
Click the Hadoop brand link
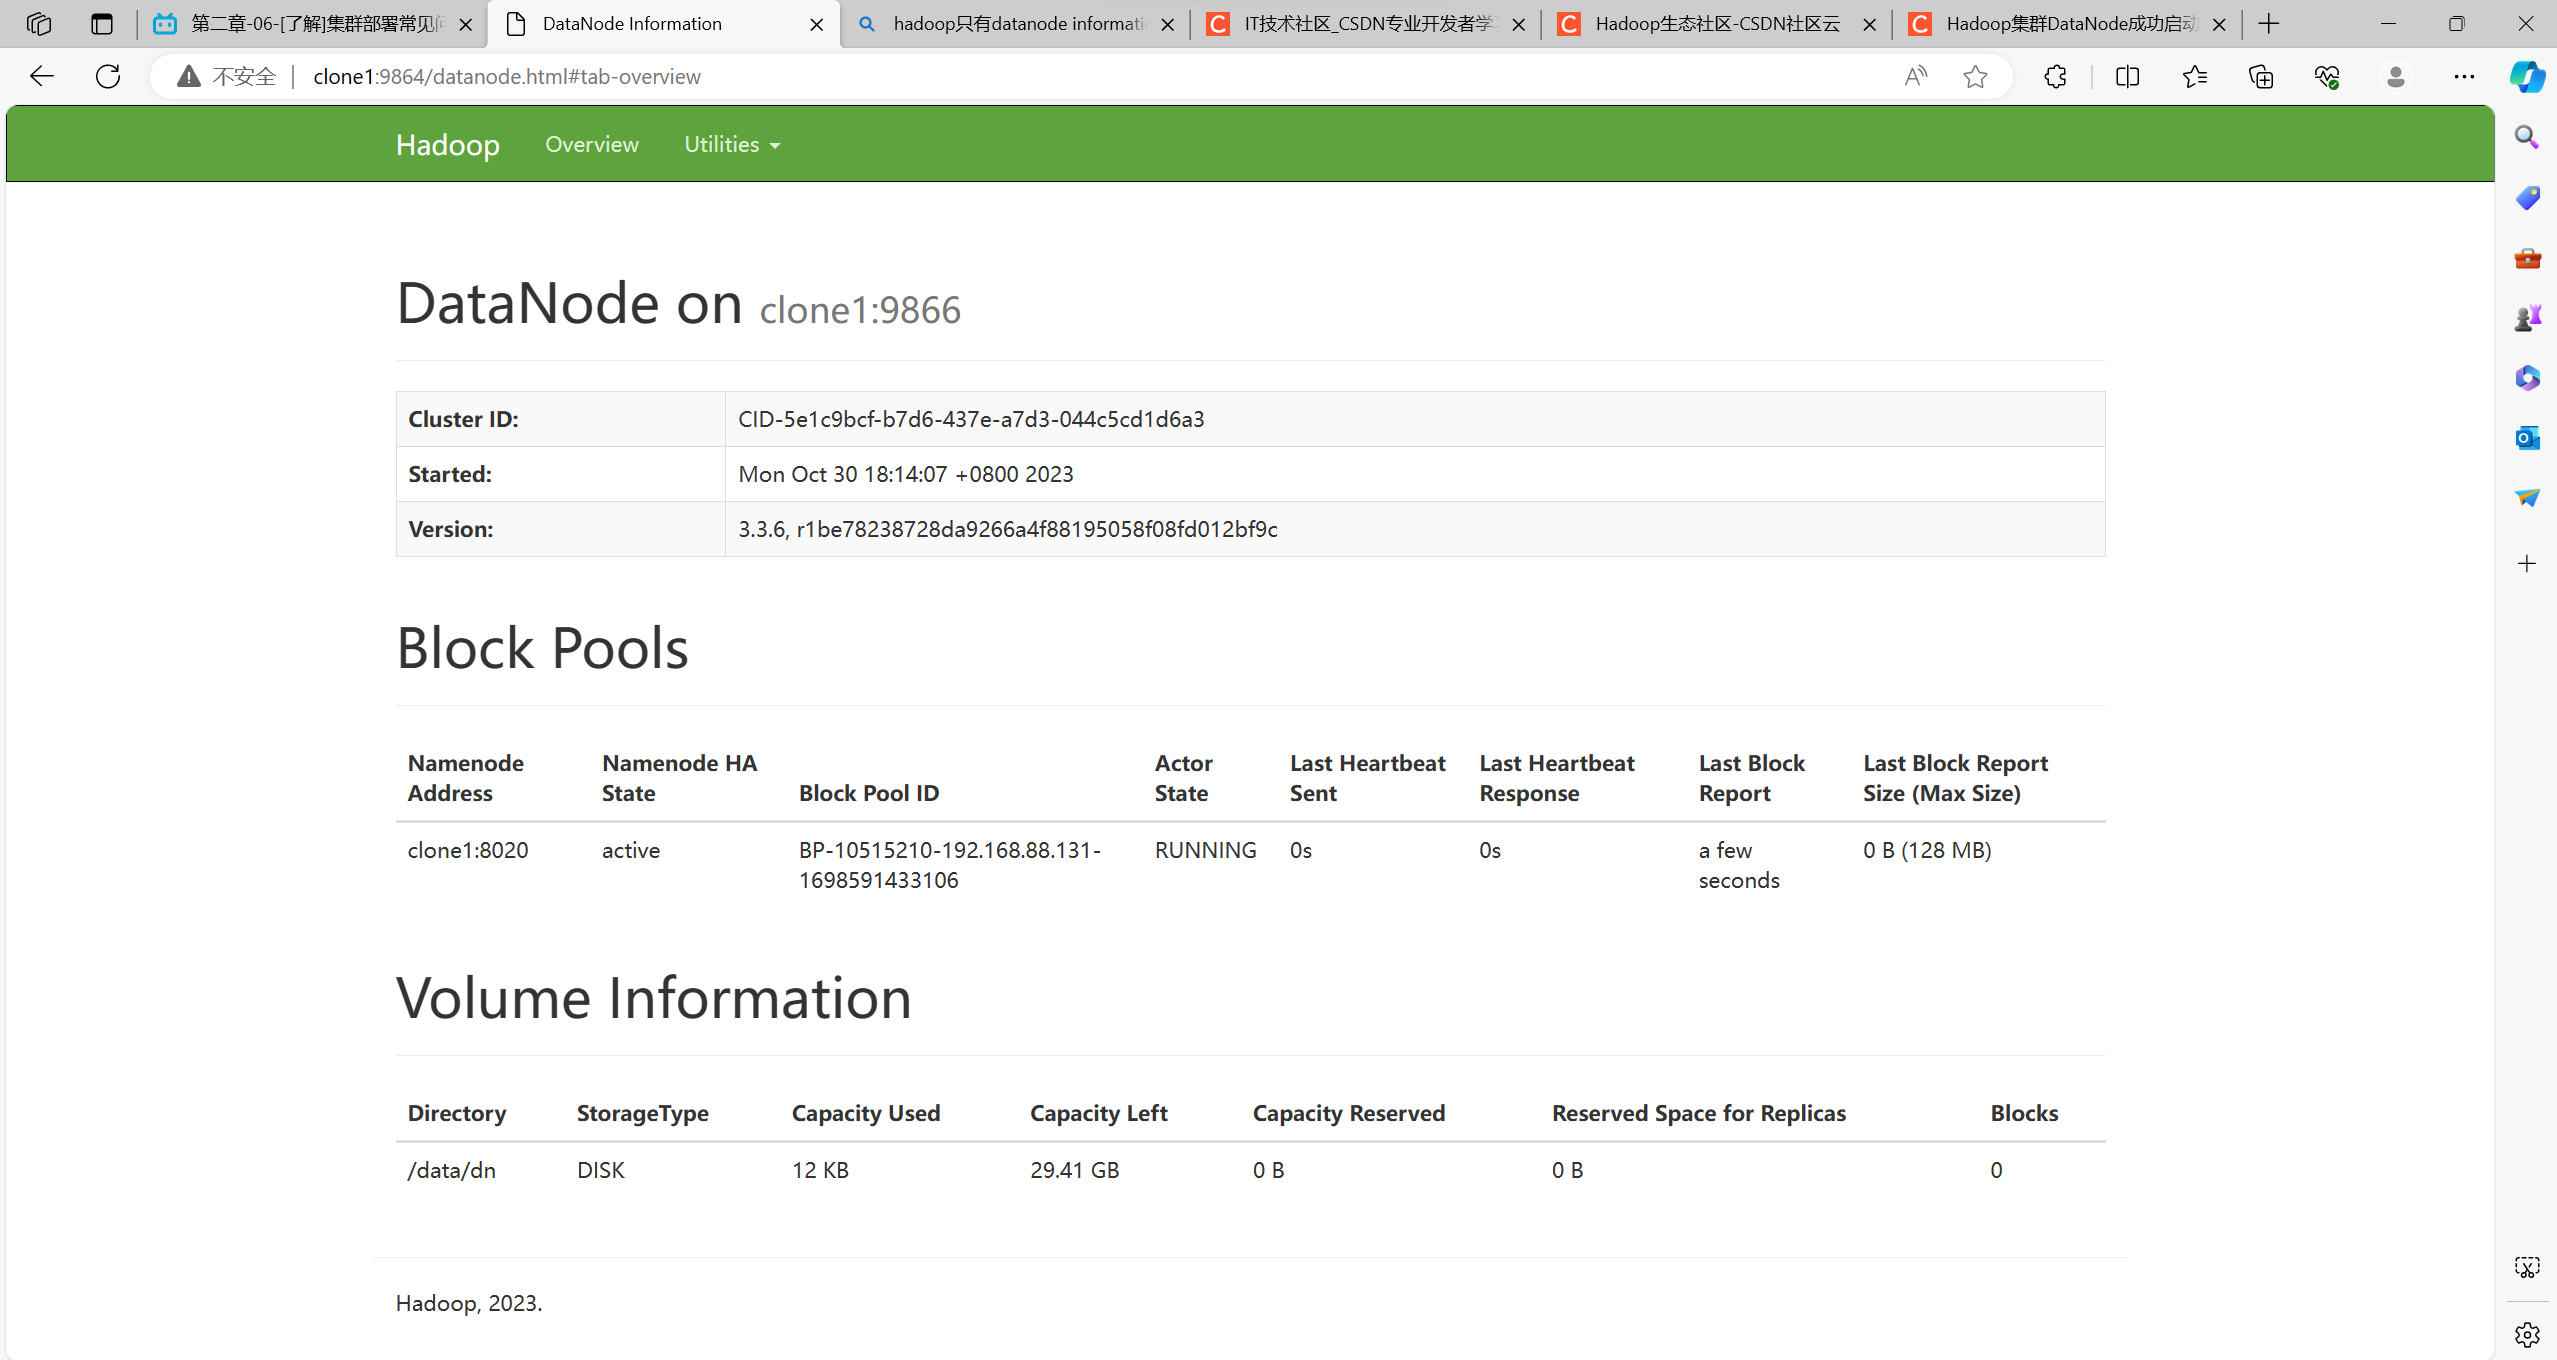click(x=447, y=145)
